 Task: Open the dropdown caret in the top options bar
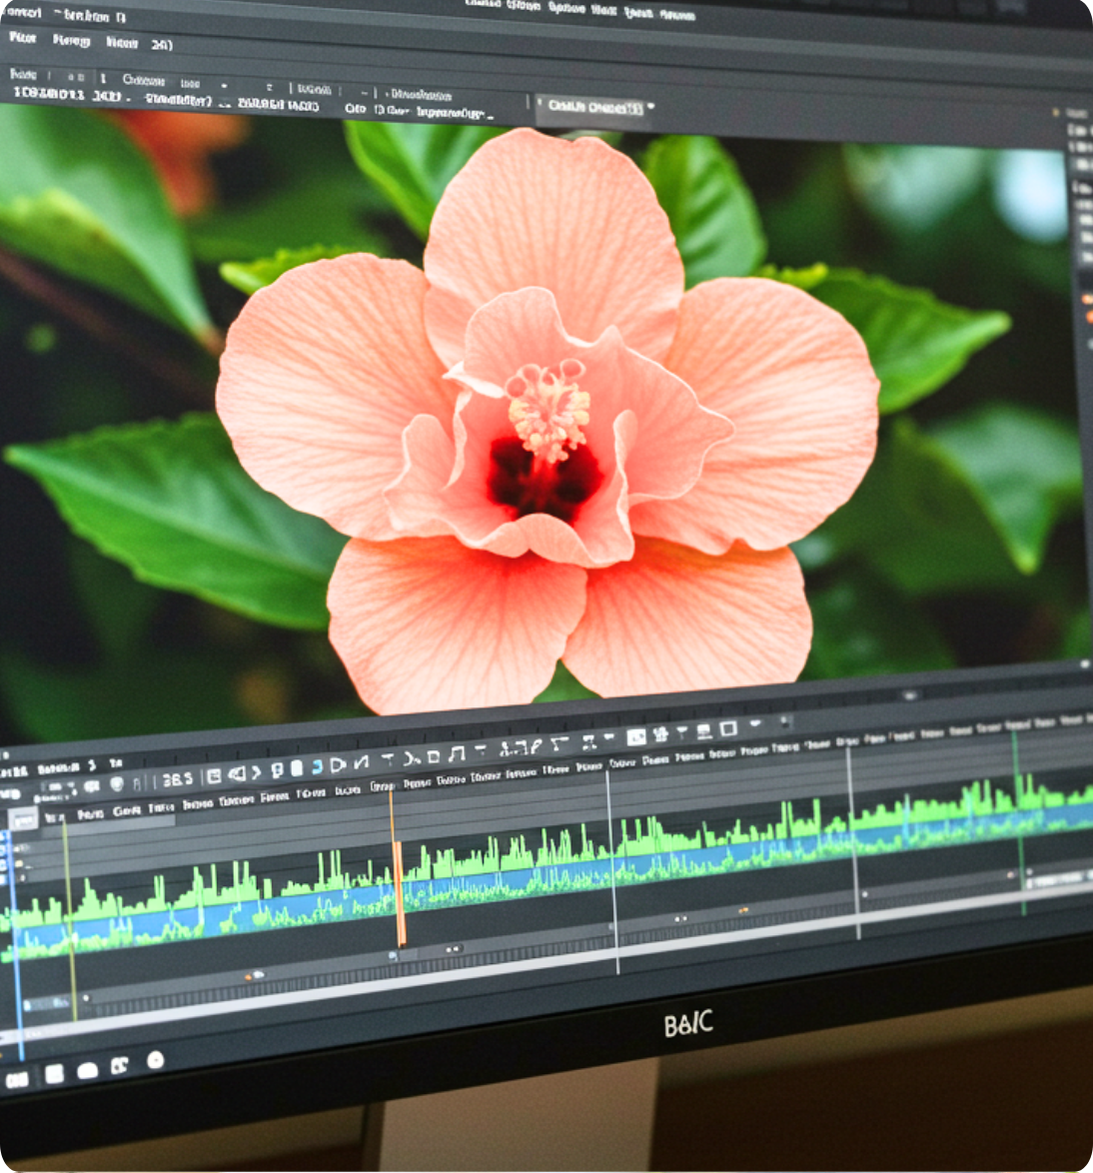pyautogui.click(x=223, y=85)
